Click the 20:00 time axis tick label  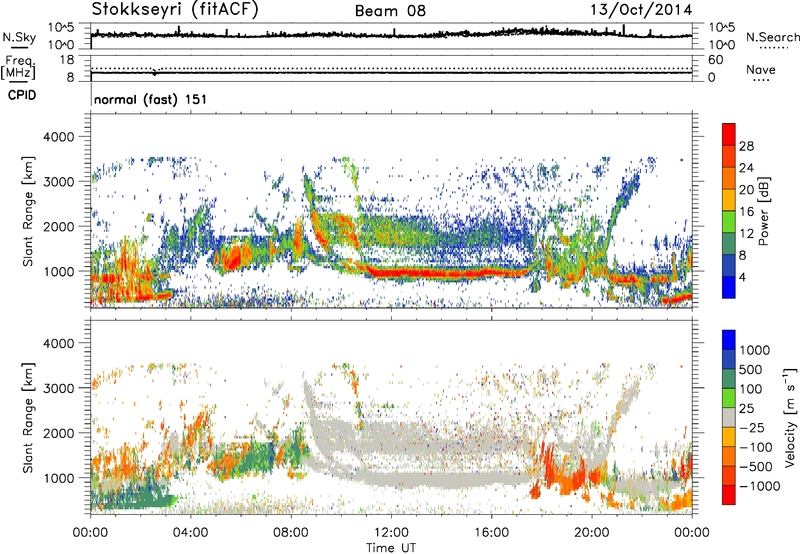pos(592,533)
